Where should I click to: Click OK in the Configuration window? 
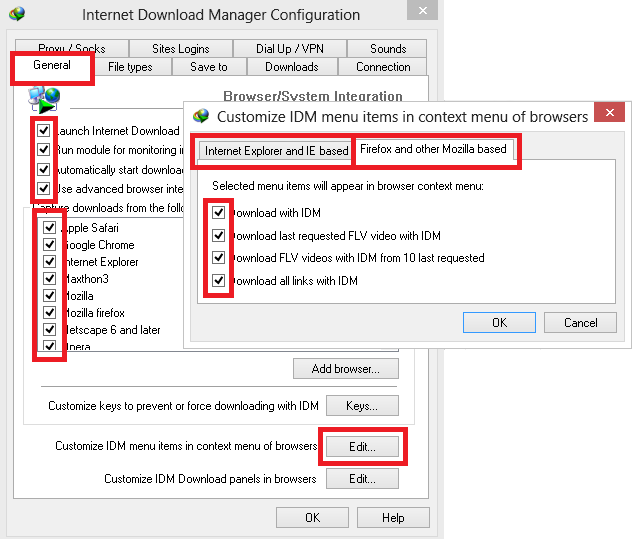tap(312, 518)
